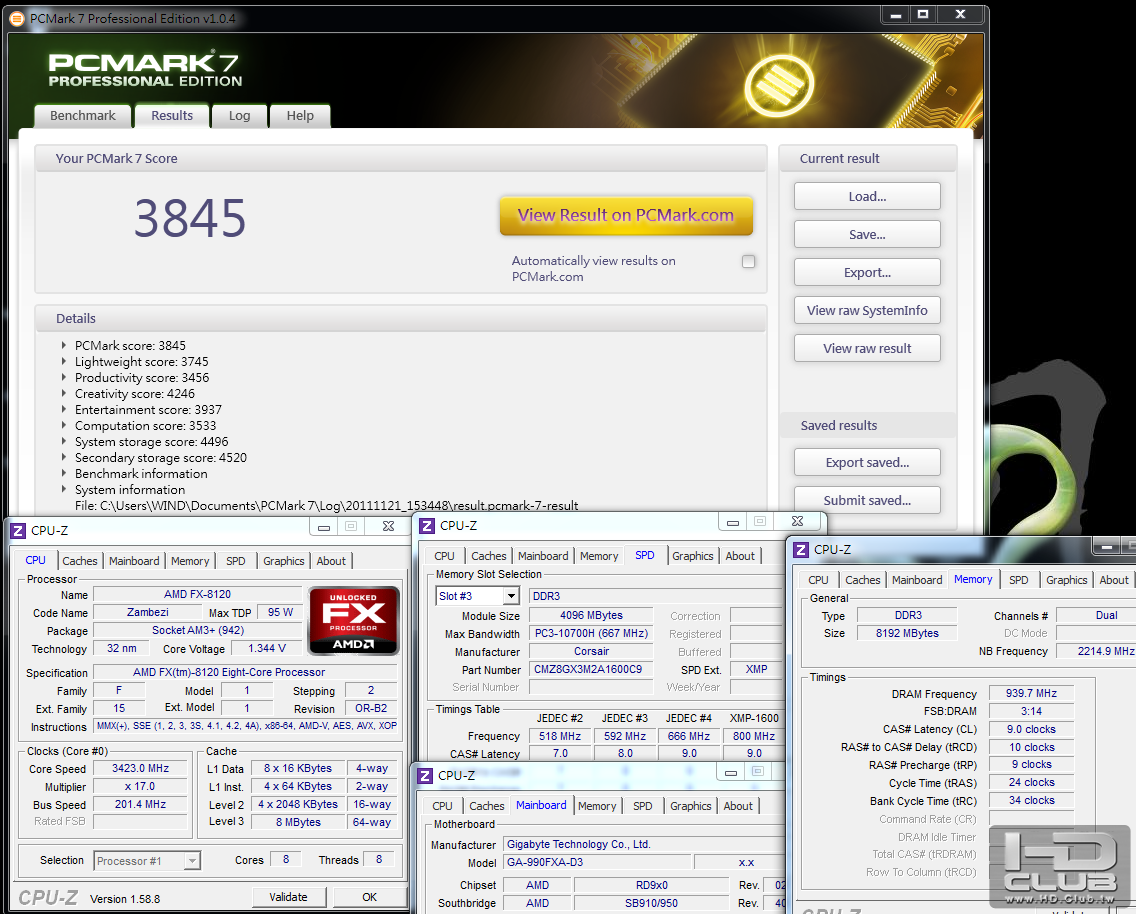Click the Southbridge SB910/950 field
1136x914 pixels.
tap(651, 904)
